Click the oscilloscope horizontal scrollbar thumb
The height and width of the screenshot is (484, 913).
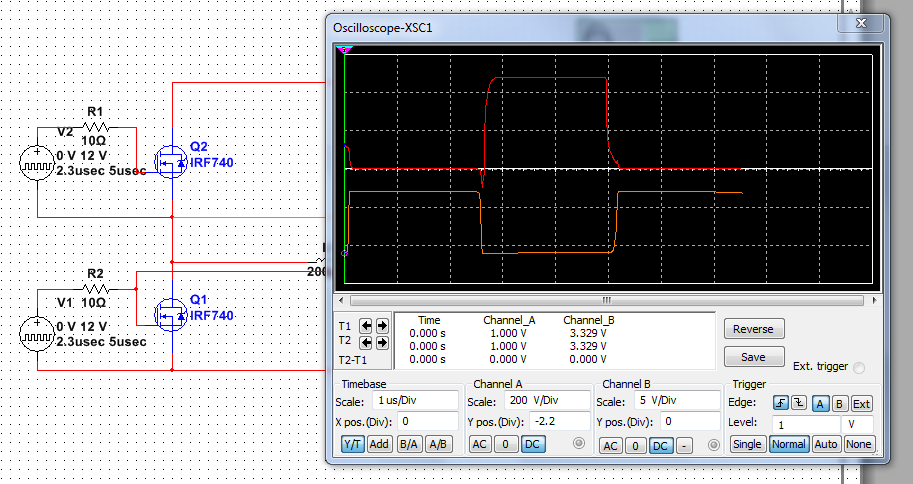pyautogui.click(x=606, y=301)
